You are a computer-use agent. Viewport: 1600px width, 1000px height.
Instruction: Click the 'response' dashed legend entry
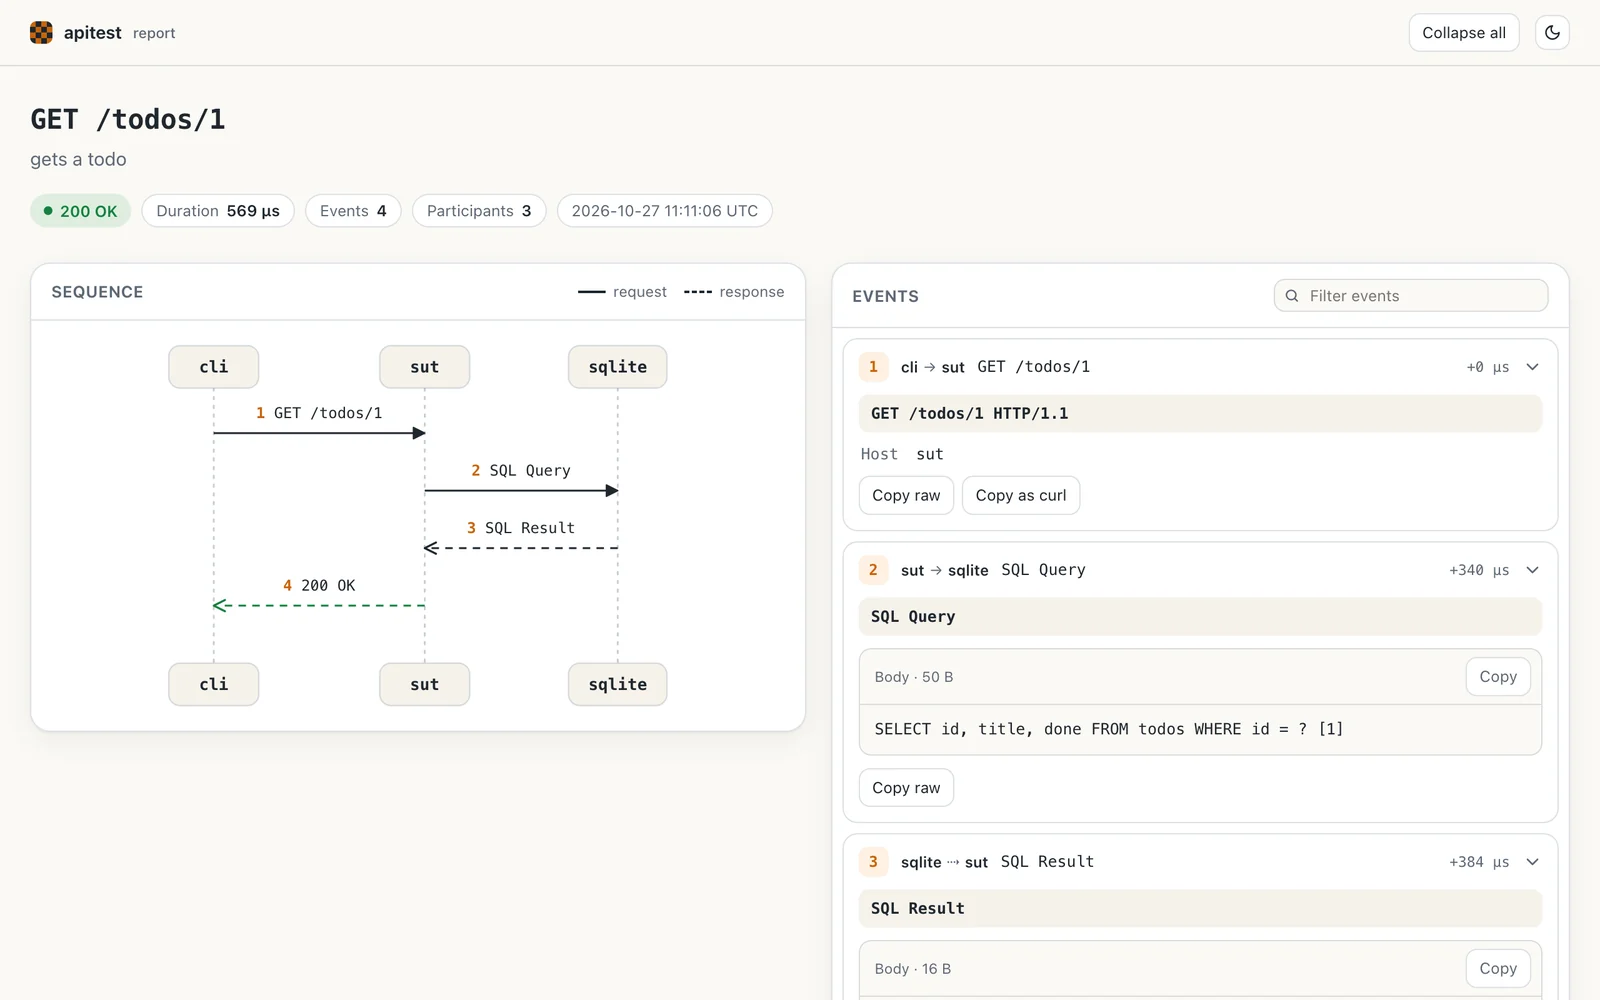click(x=734, y=292)
